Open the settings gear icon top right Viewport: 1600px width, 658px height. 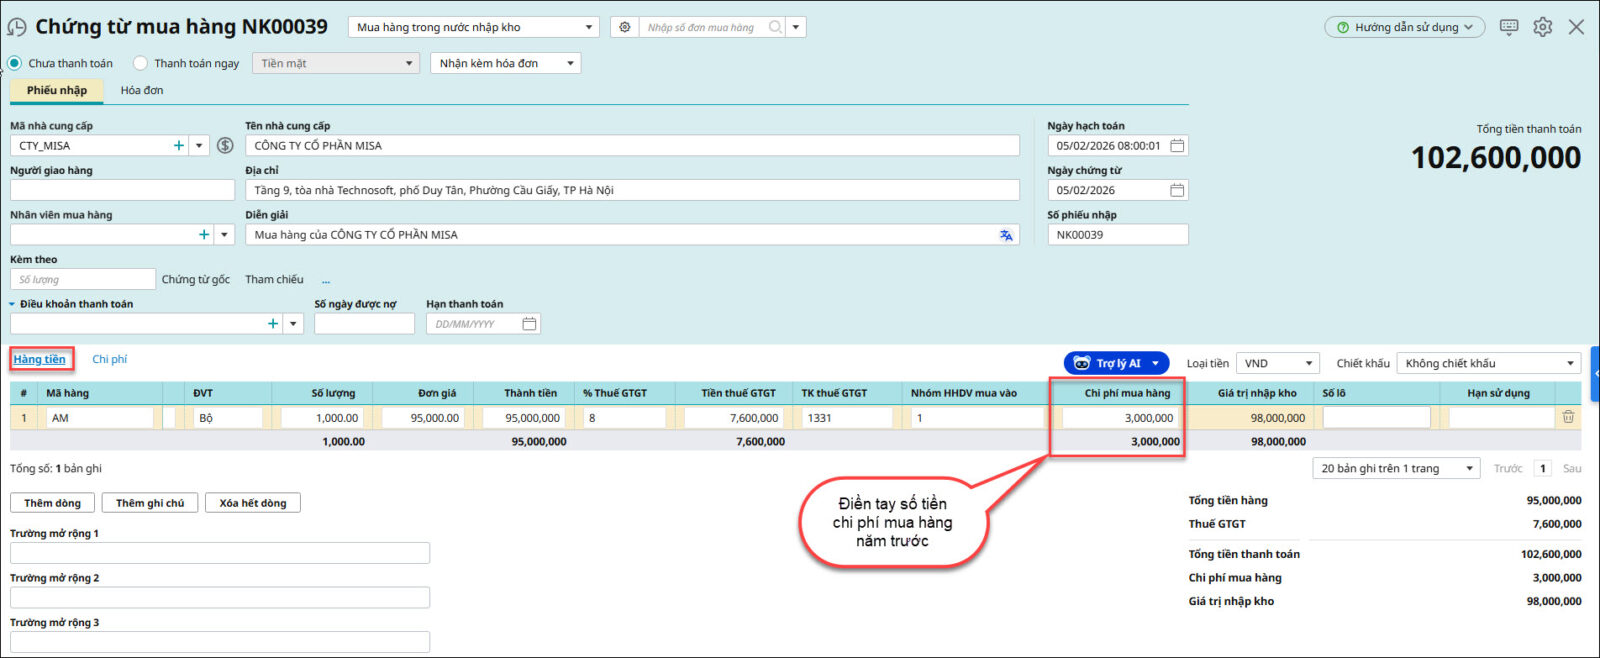pos(1543,27)
